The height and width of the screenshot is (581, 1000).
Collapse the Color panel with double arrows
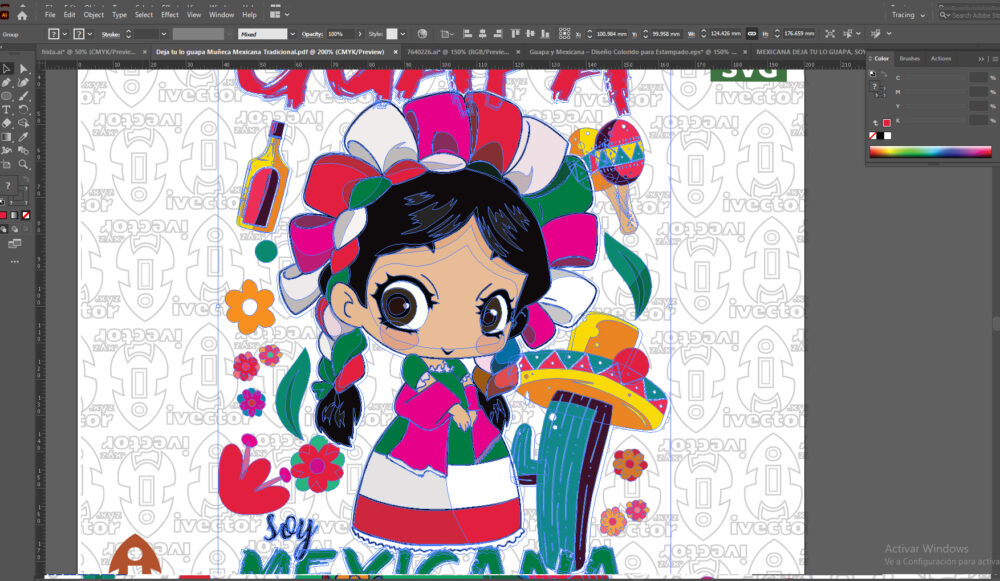pyautogui.click(x=981, y=59)
